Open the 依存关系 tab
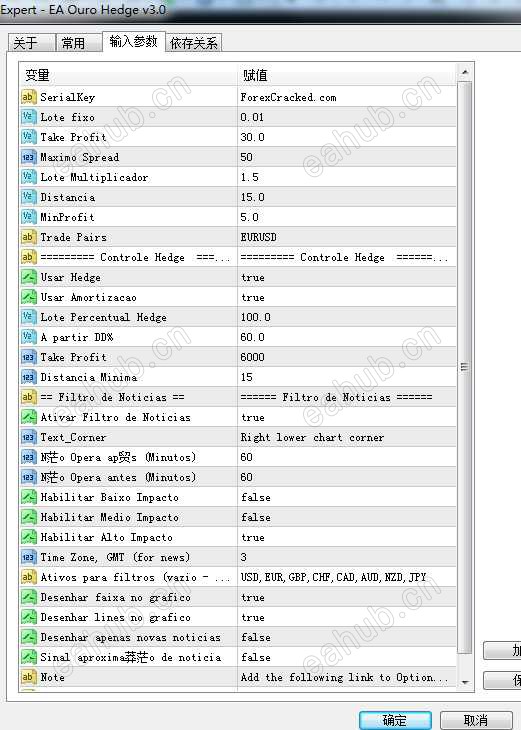This screenshot has width=521, height=730. (x=194, y=43)
